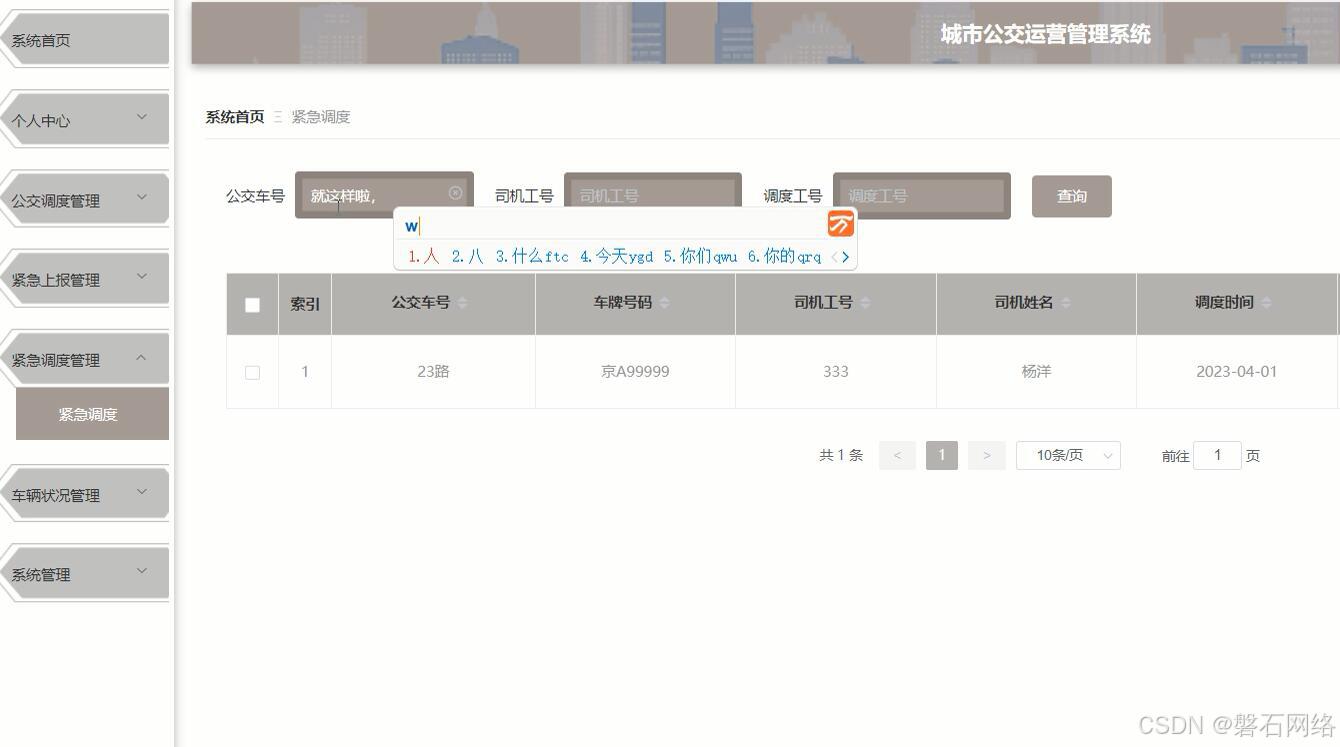The width and height of the screenshot is (1340, 747).
Task: Expand 车辆状况管理 menu
Action: tap(85, 494)
